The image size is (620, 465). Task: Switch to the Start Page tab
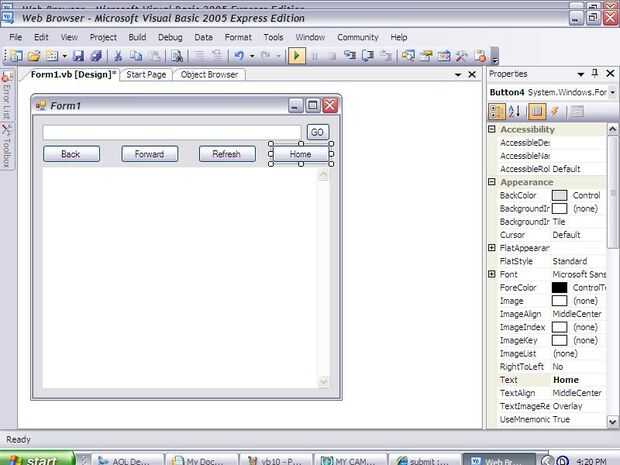146,74
